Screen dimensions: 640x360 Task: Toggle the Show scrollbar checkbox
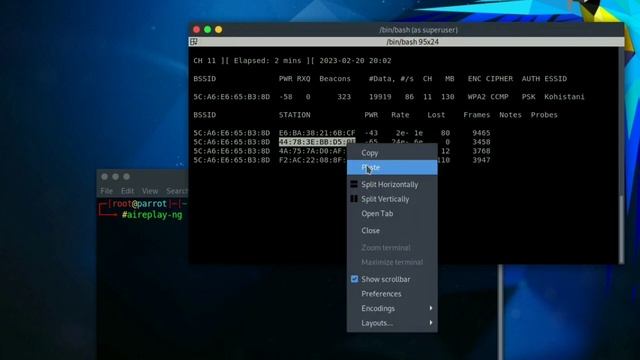pos(354,279)
